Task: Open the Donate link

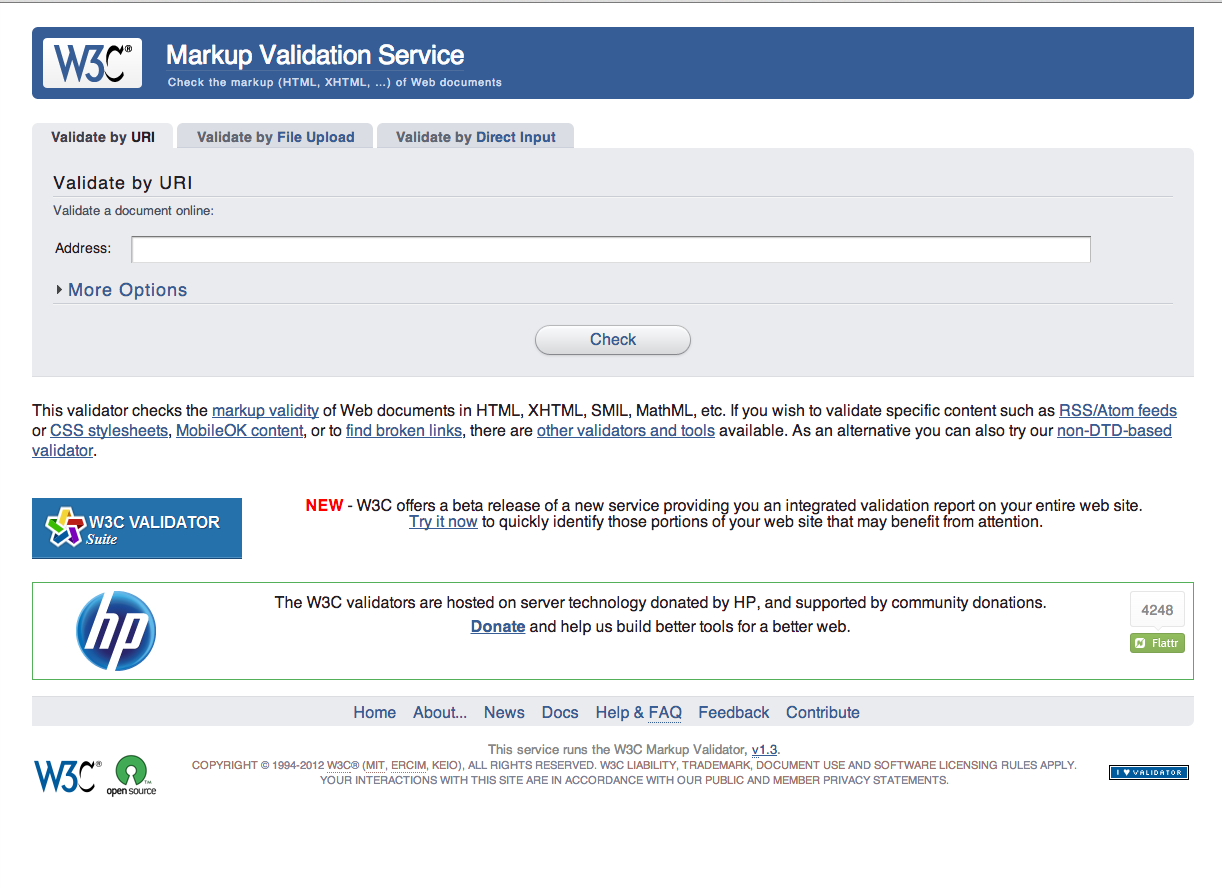Action: 497,626
